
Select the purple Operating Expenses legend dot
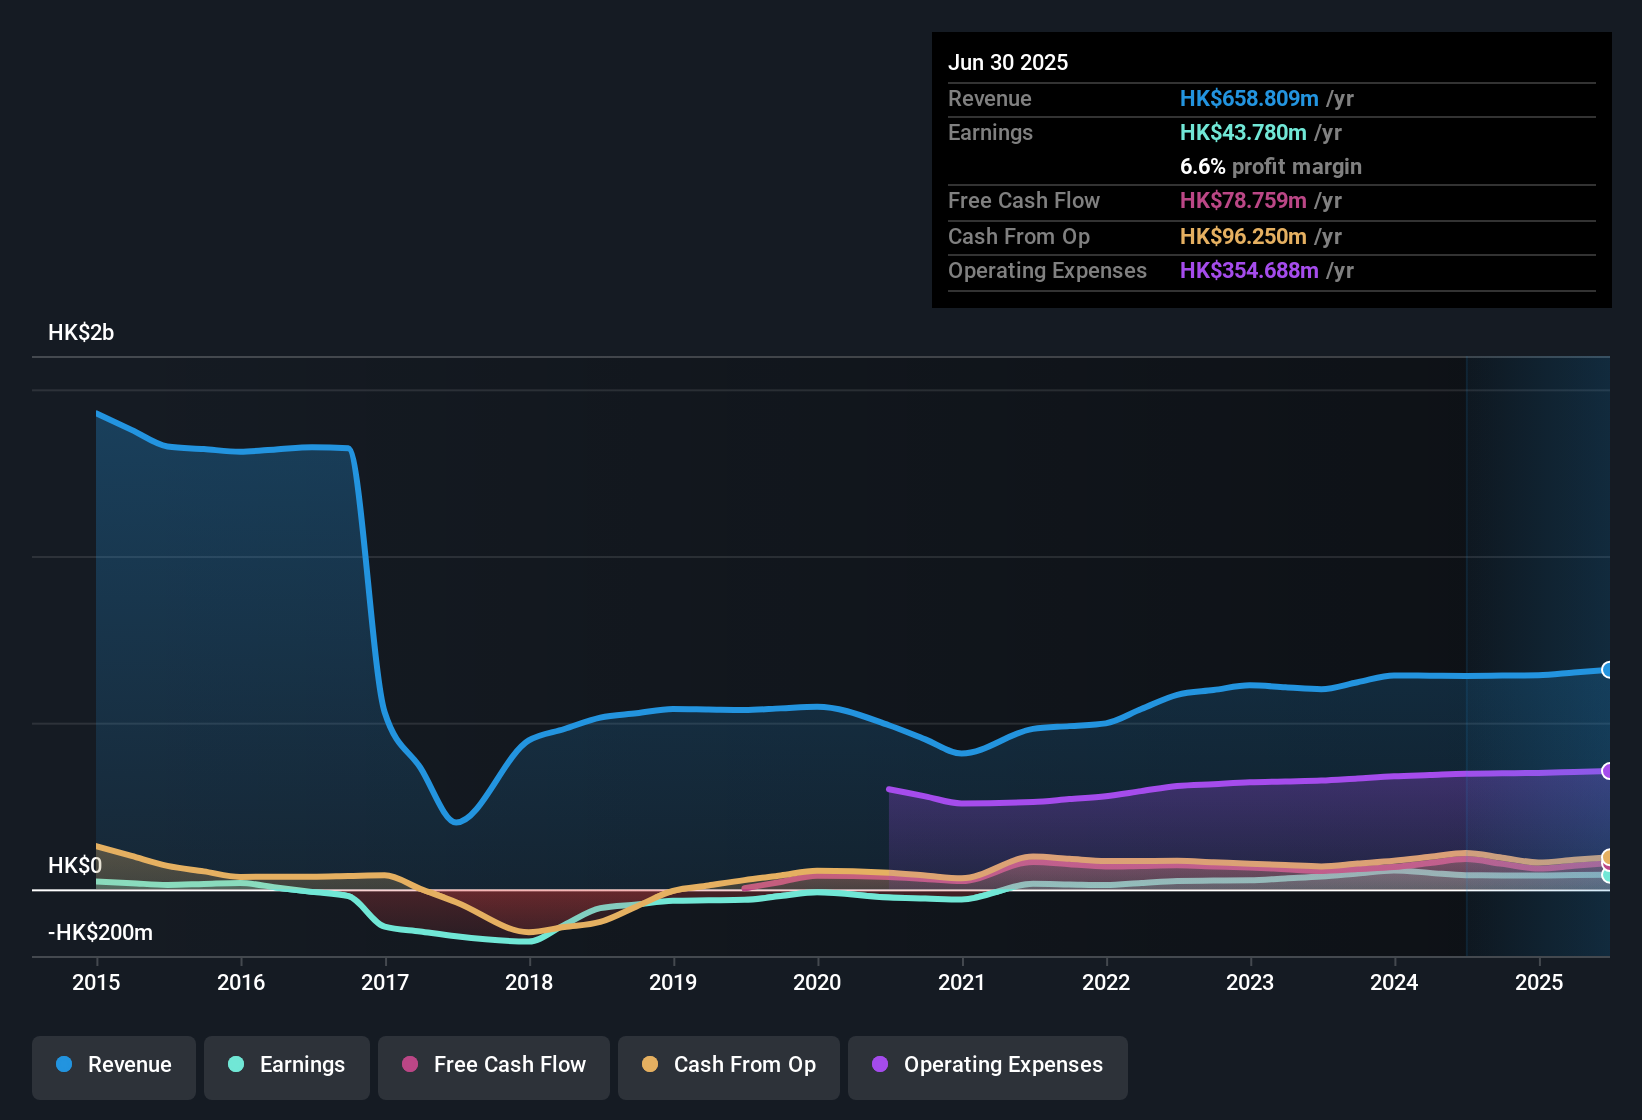click(x=880, y=1065)
